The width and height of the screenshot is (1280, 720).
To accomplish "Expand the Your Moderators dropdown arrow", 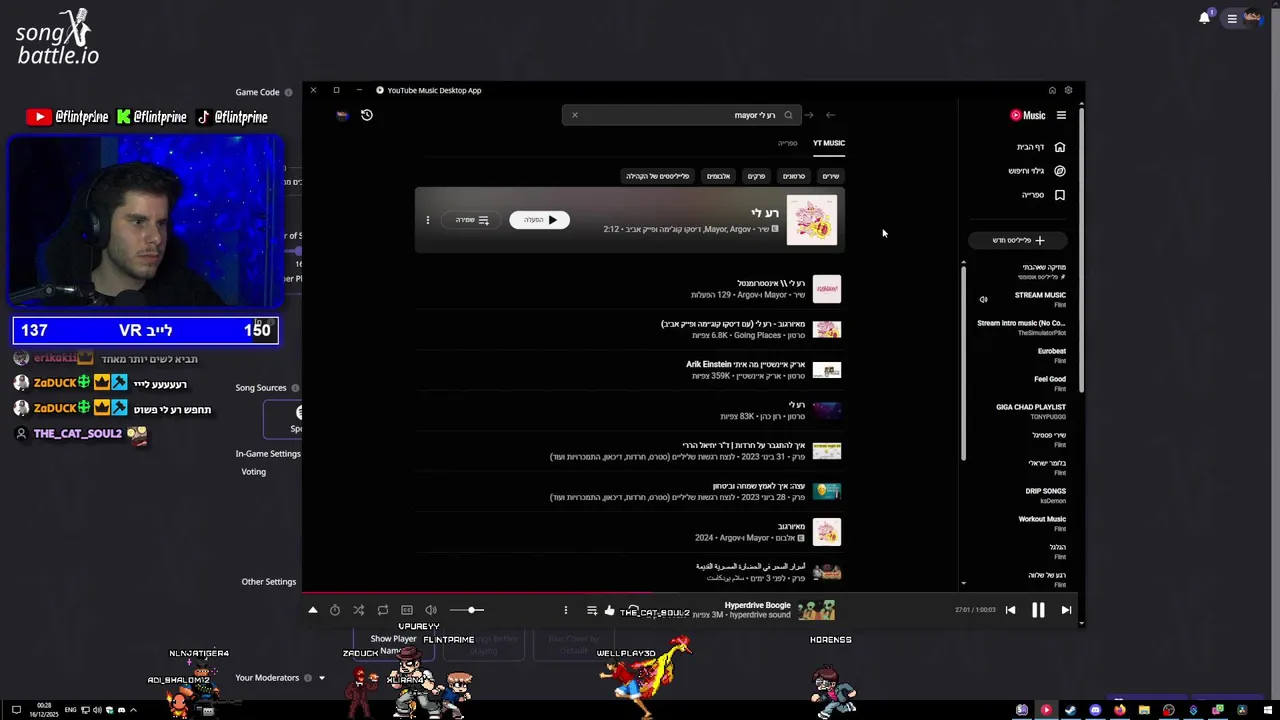I will pyautogui.click(x=321, y=678).
